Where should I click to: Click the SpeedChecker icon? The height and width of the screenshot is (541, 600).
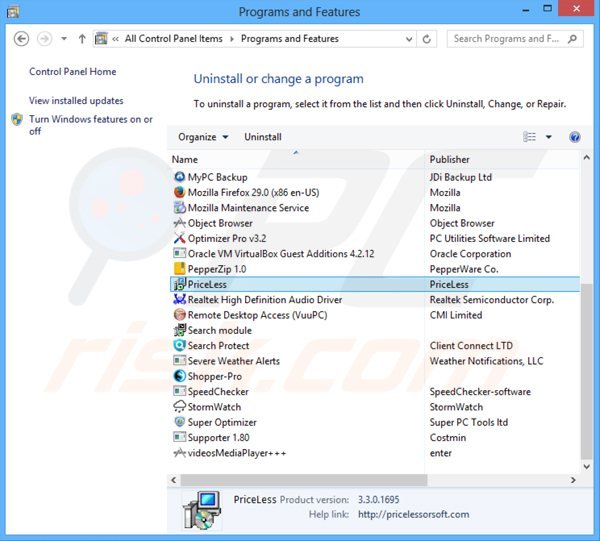coord(179,391)
